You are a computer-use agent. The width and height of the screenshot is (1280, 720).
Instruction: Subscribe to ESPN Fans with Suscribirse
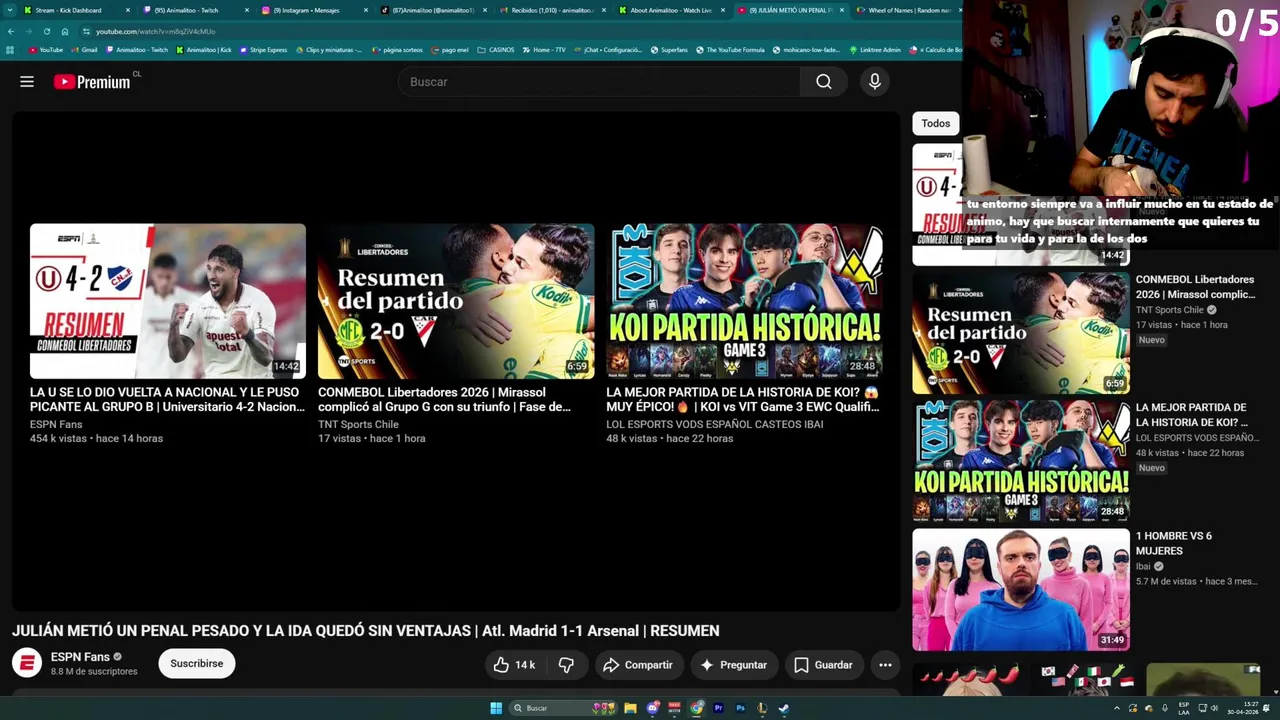197,663
